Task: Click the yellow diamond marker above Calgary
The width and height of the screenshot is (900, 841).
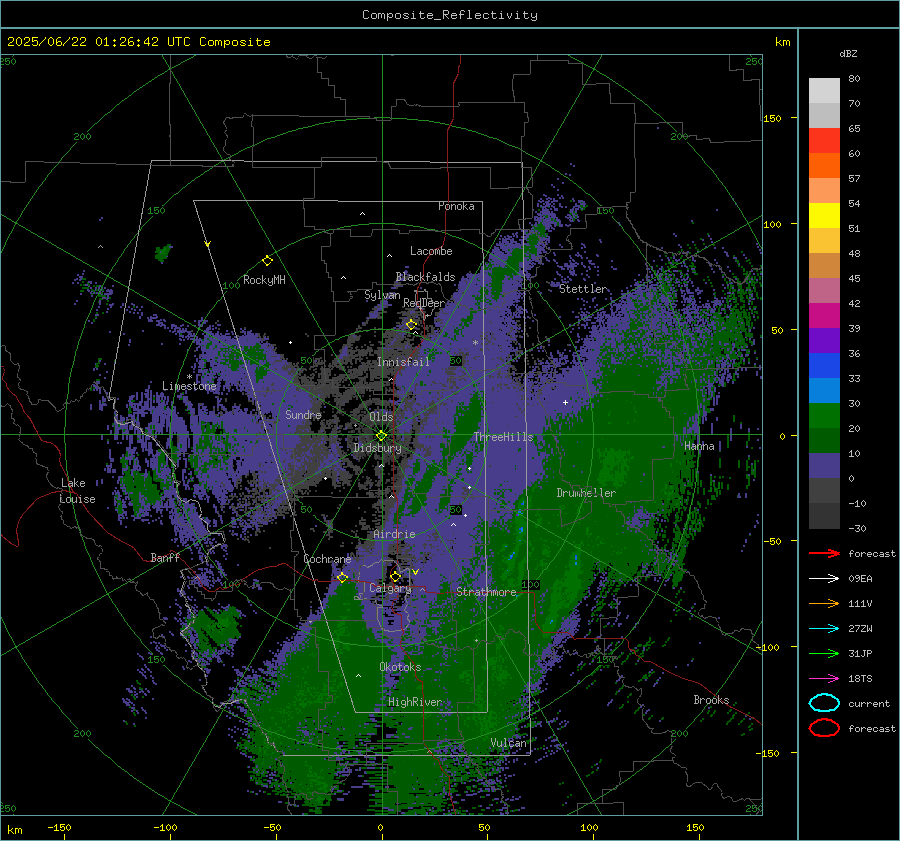Action: (395, 576)
